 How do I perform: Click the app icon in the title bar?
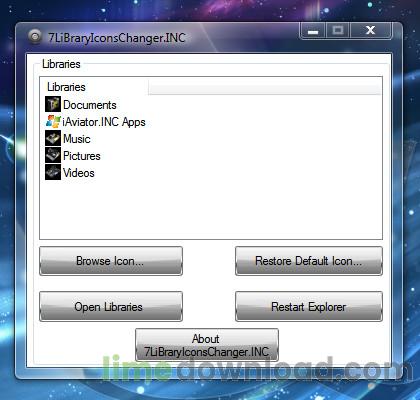point(35,36)
